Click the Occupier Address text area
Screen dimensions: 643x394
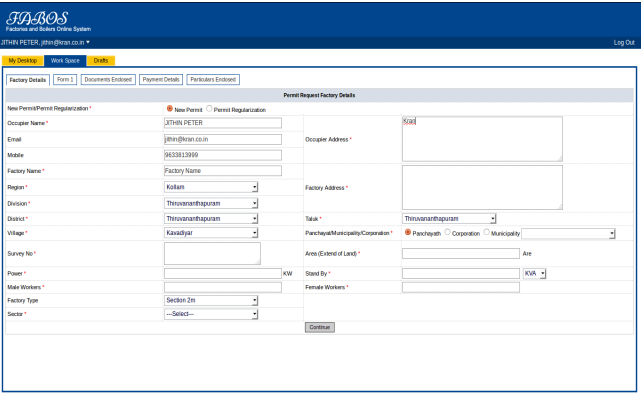point(482,139)
